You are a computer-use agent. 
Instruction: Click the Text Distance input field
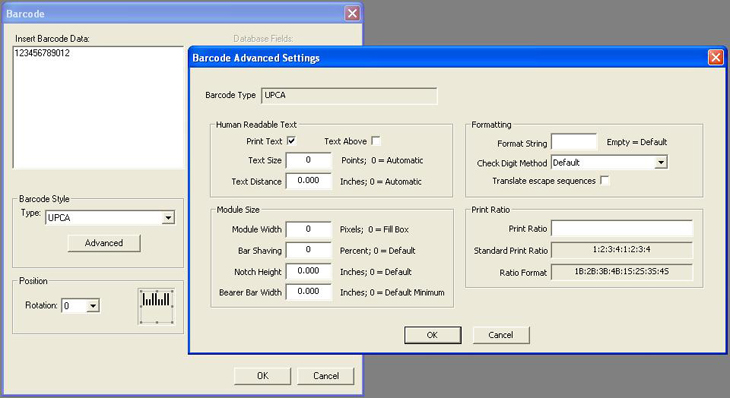coord(308,181)
